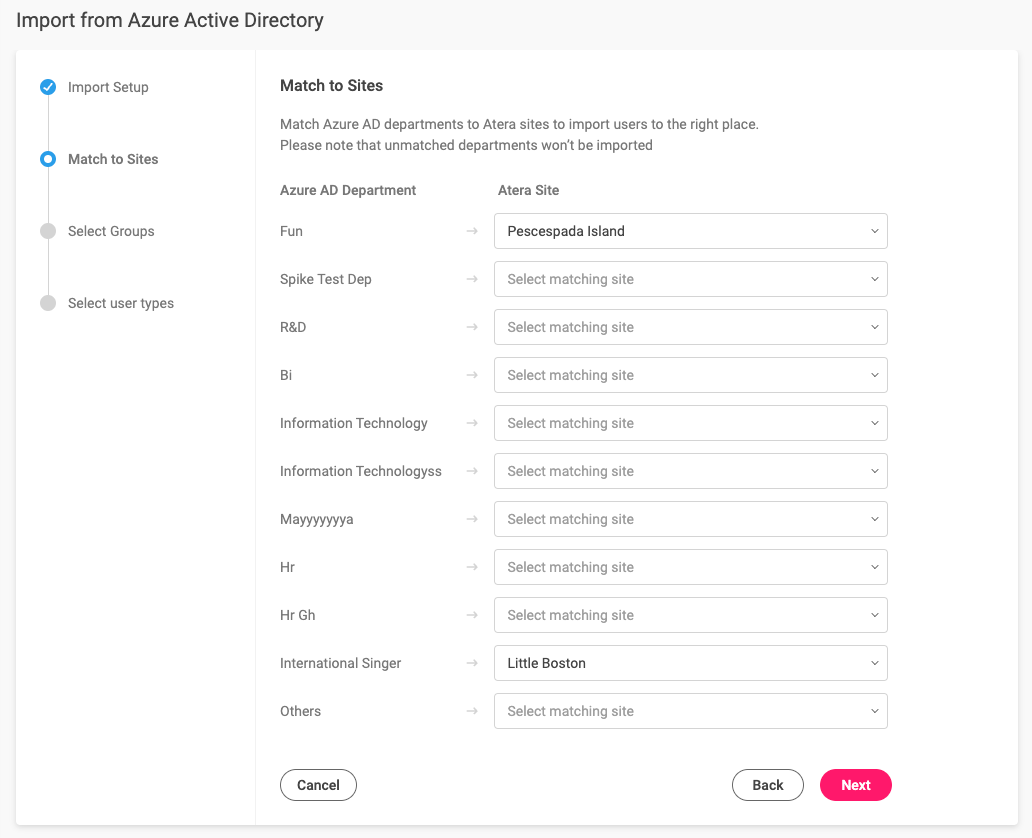Click the arrow icon beside R&D department

point(472,327)
